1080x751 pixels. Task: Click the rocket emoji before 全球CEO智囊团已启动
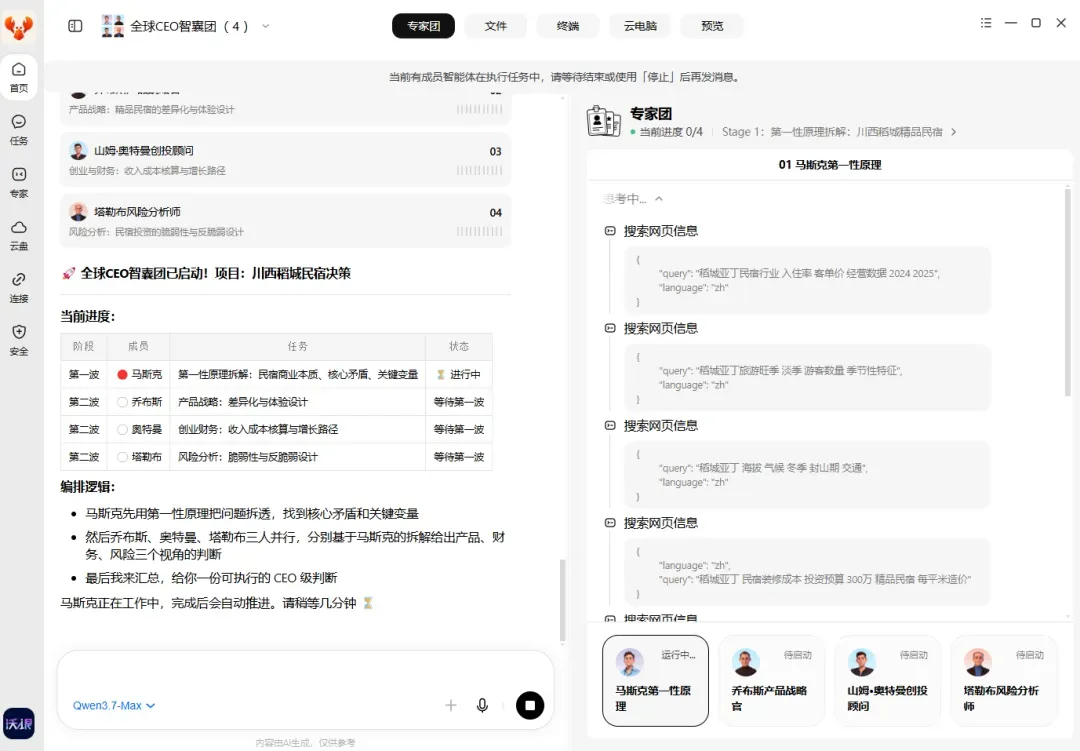[68, 274]
